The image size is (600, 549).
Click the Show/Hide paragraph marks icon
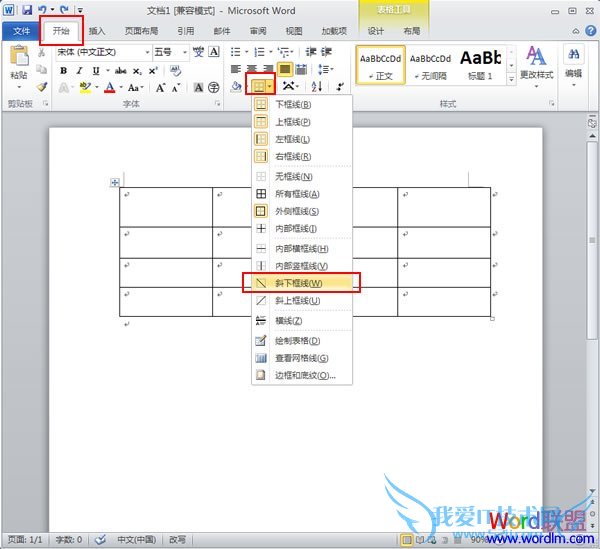coord(339,86)
